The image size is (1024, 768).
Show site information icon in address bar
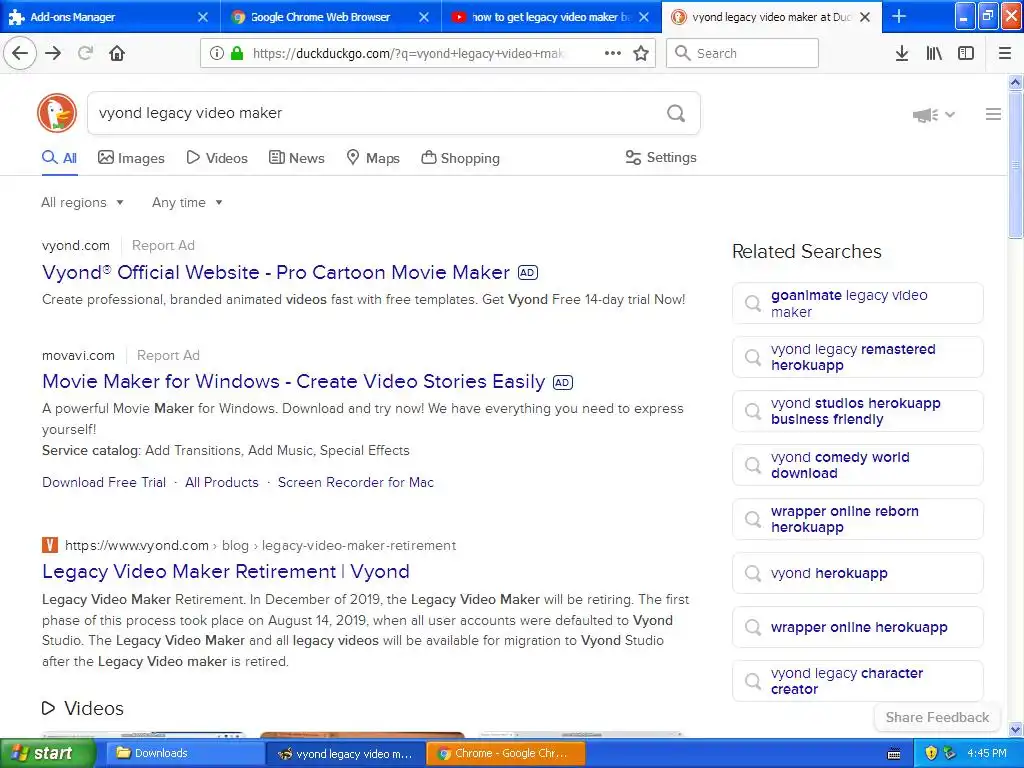217,54
